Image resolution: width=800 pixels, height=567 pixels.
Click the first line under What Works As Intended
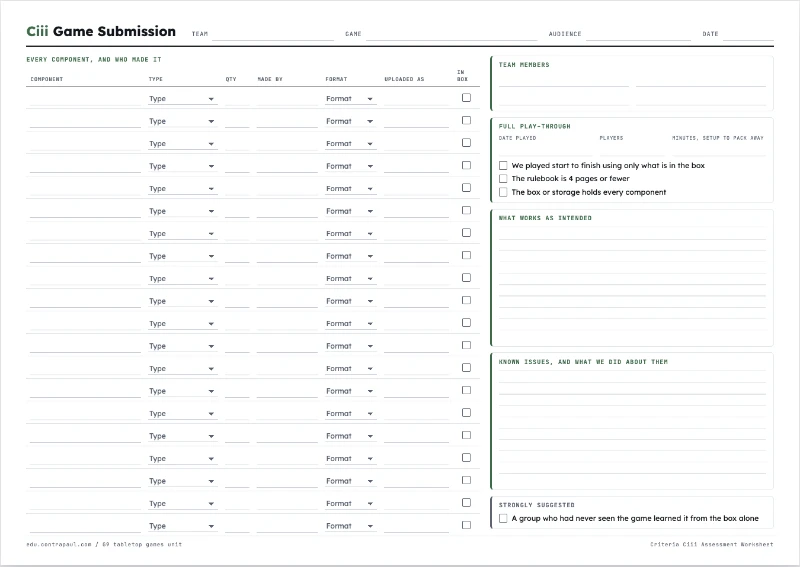tap(632, 234)
